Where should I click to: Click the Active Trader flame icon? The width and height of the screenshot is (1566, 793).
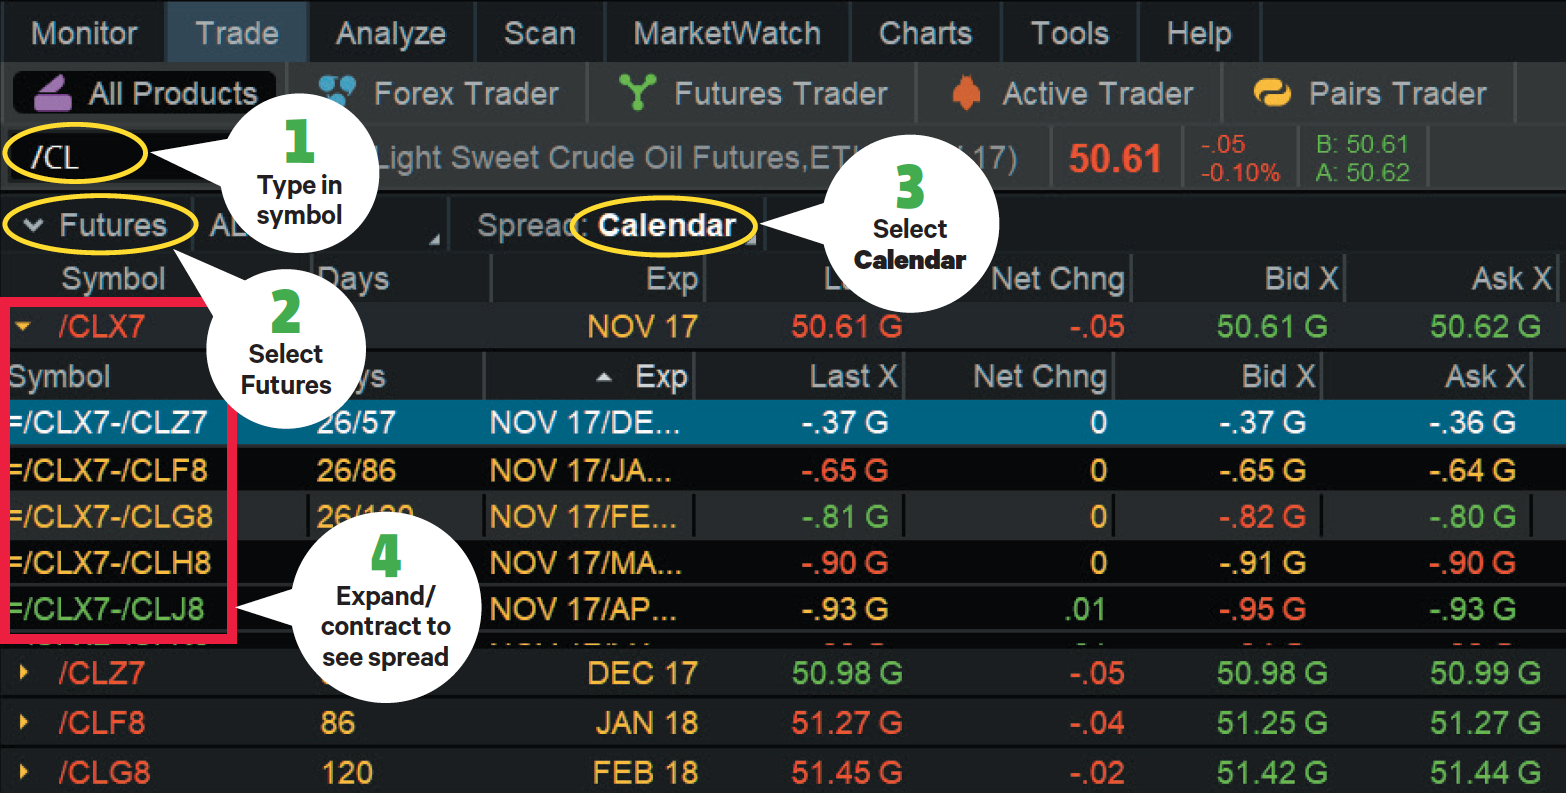pos(966,93)
